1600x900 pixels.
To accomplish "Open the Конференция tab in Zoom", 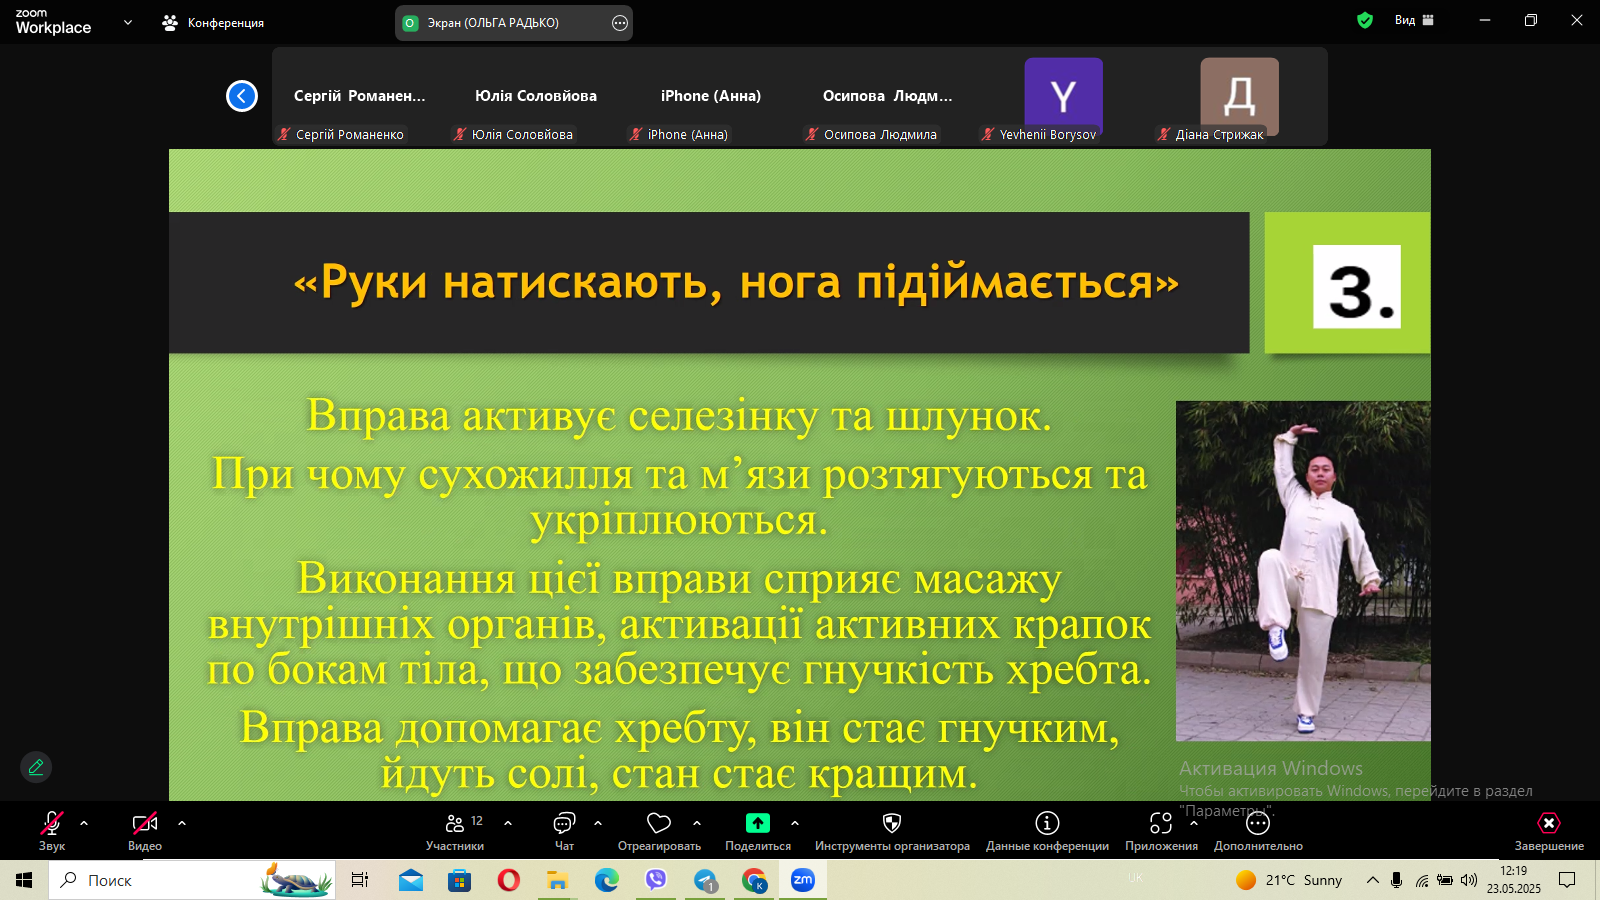I will tap(213, 22).
